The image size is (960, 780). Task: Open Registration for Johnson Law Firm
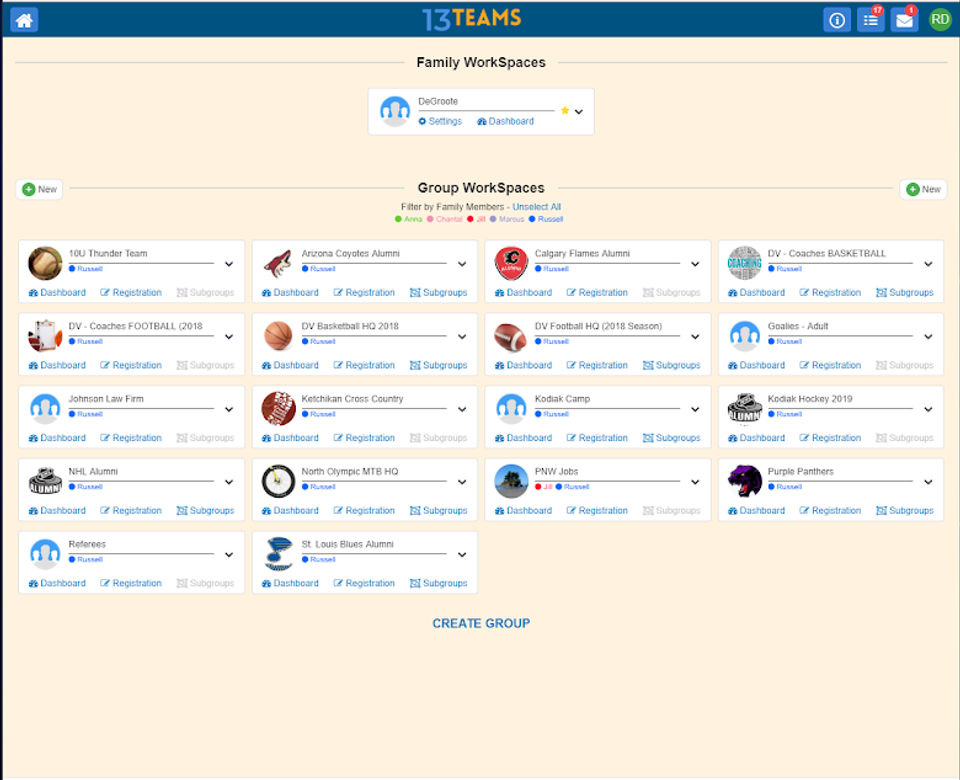[131, 438]
